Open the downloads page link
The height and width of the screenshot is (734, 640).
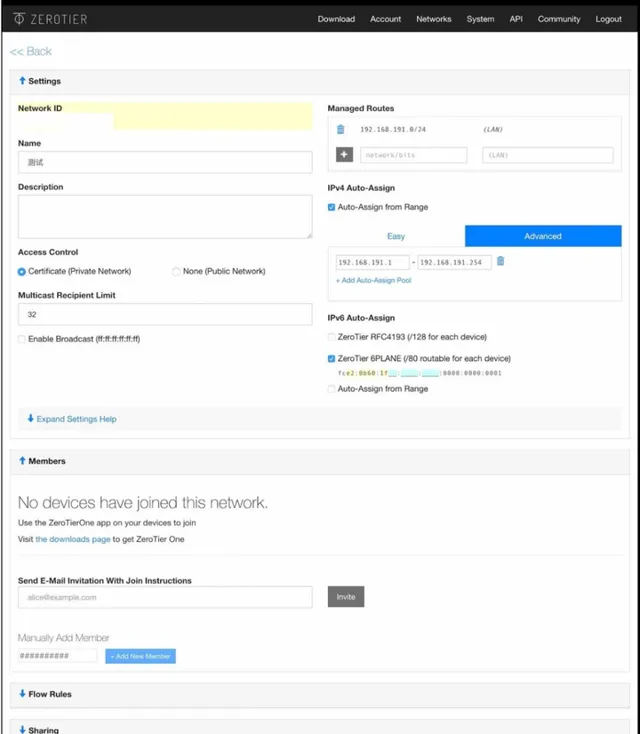click(73, 539)
